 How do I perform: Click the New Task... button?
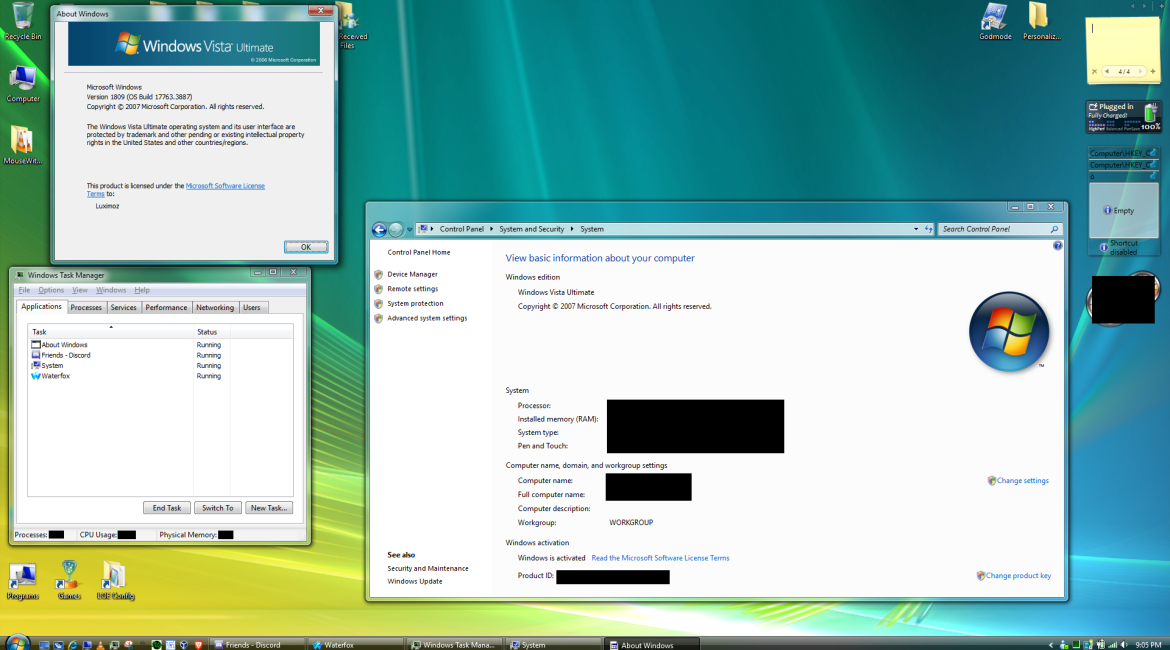tap(269, 508)
